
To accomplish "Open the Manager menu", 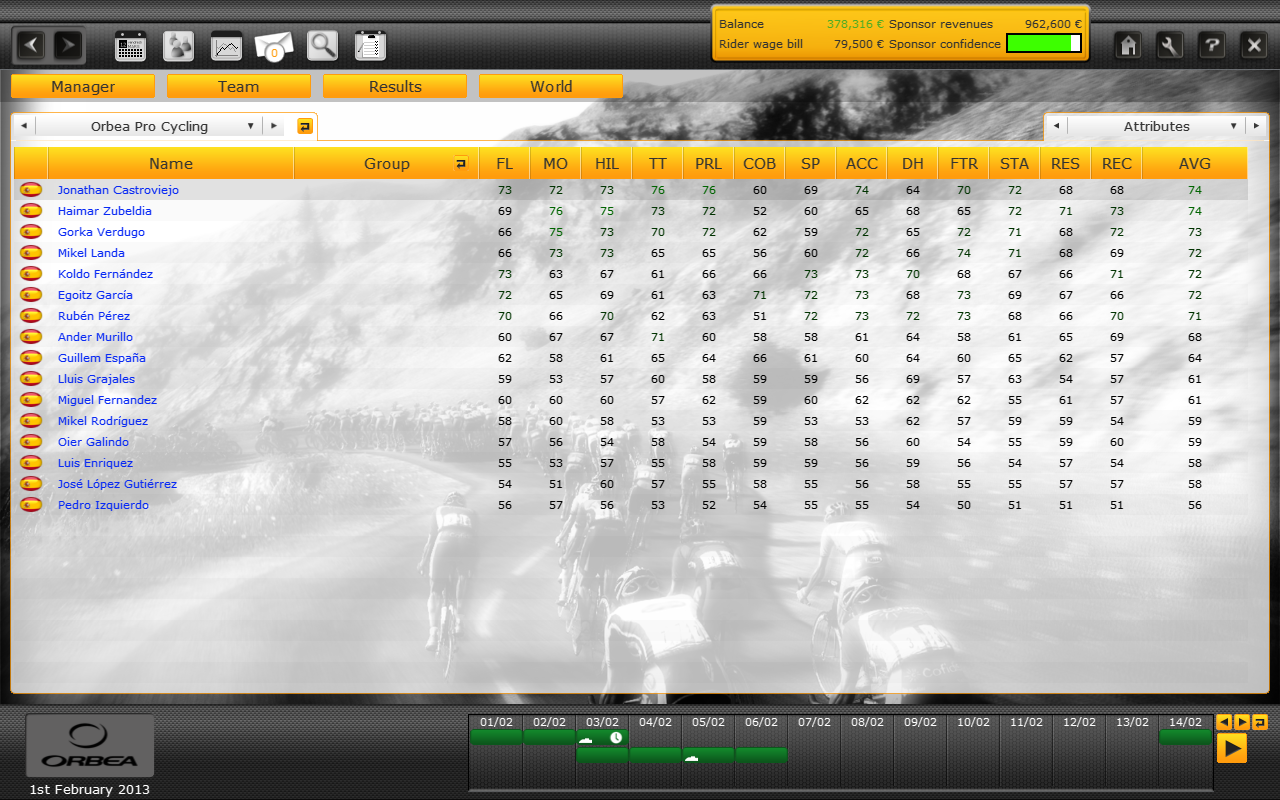I will [83, 87].
